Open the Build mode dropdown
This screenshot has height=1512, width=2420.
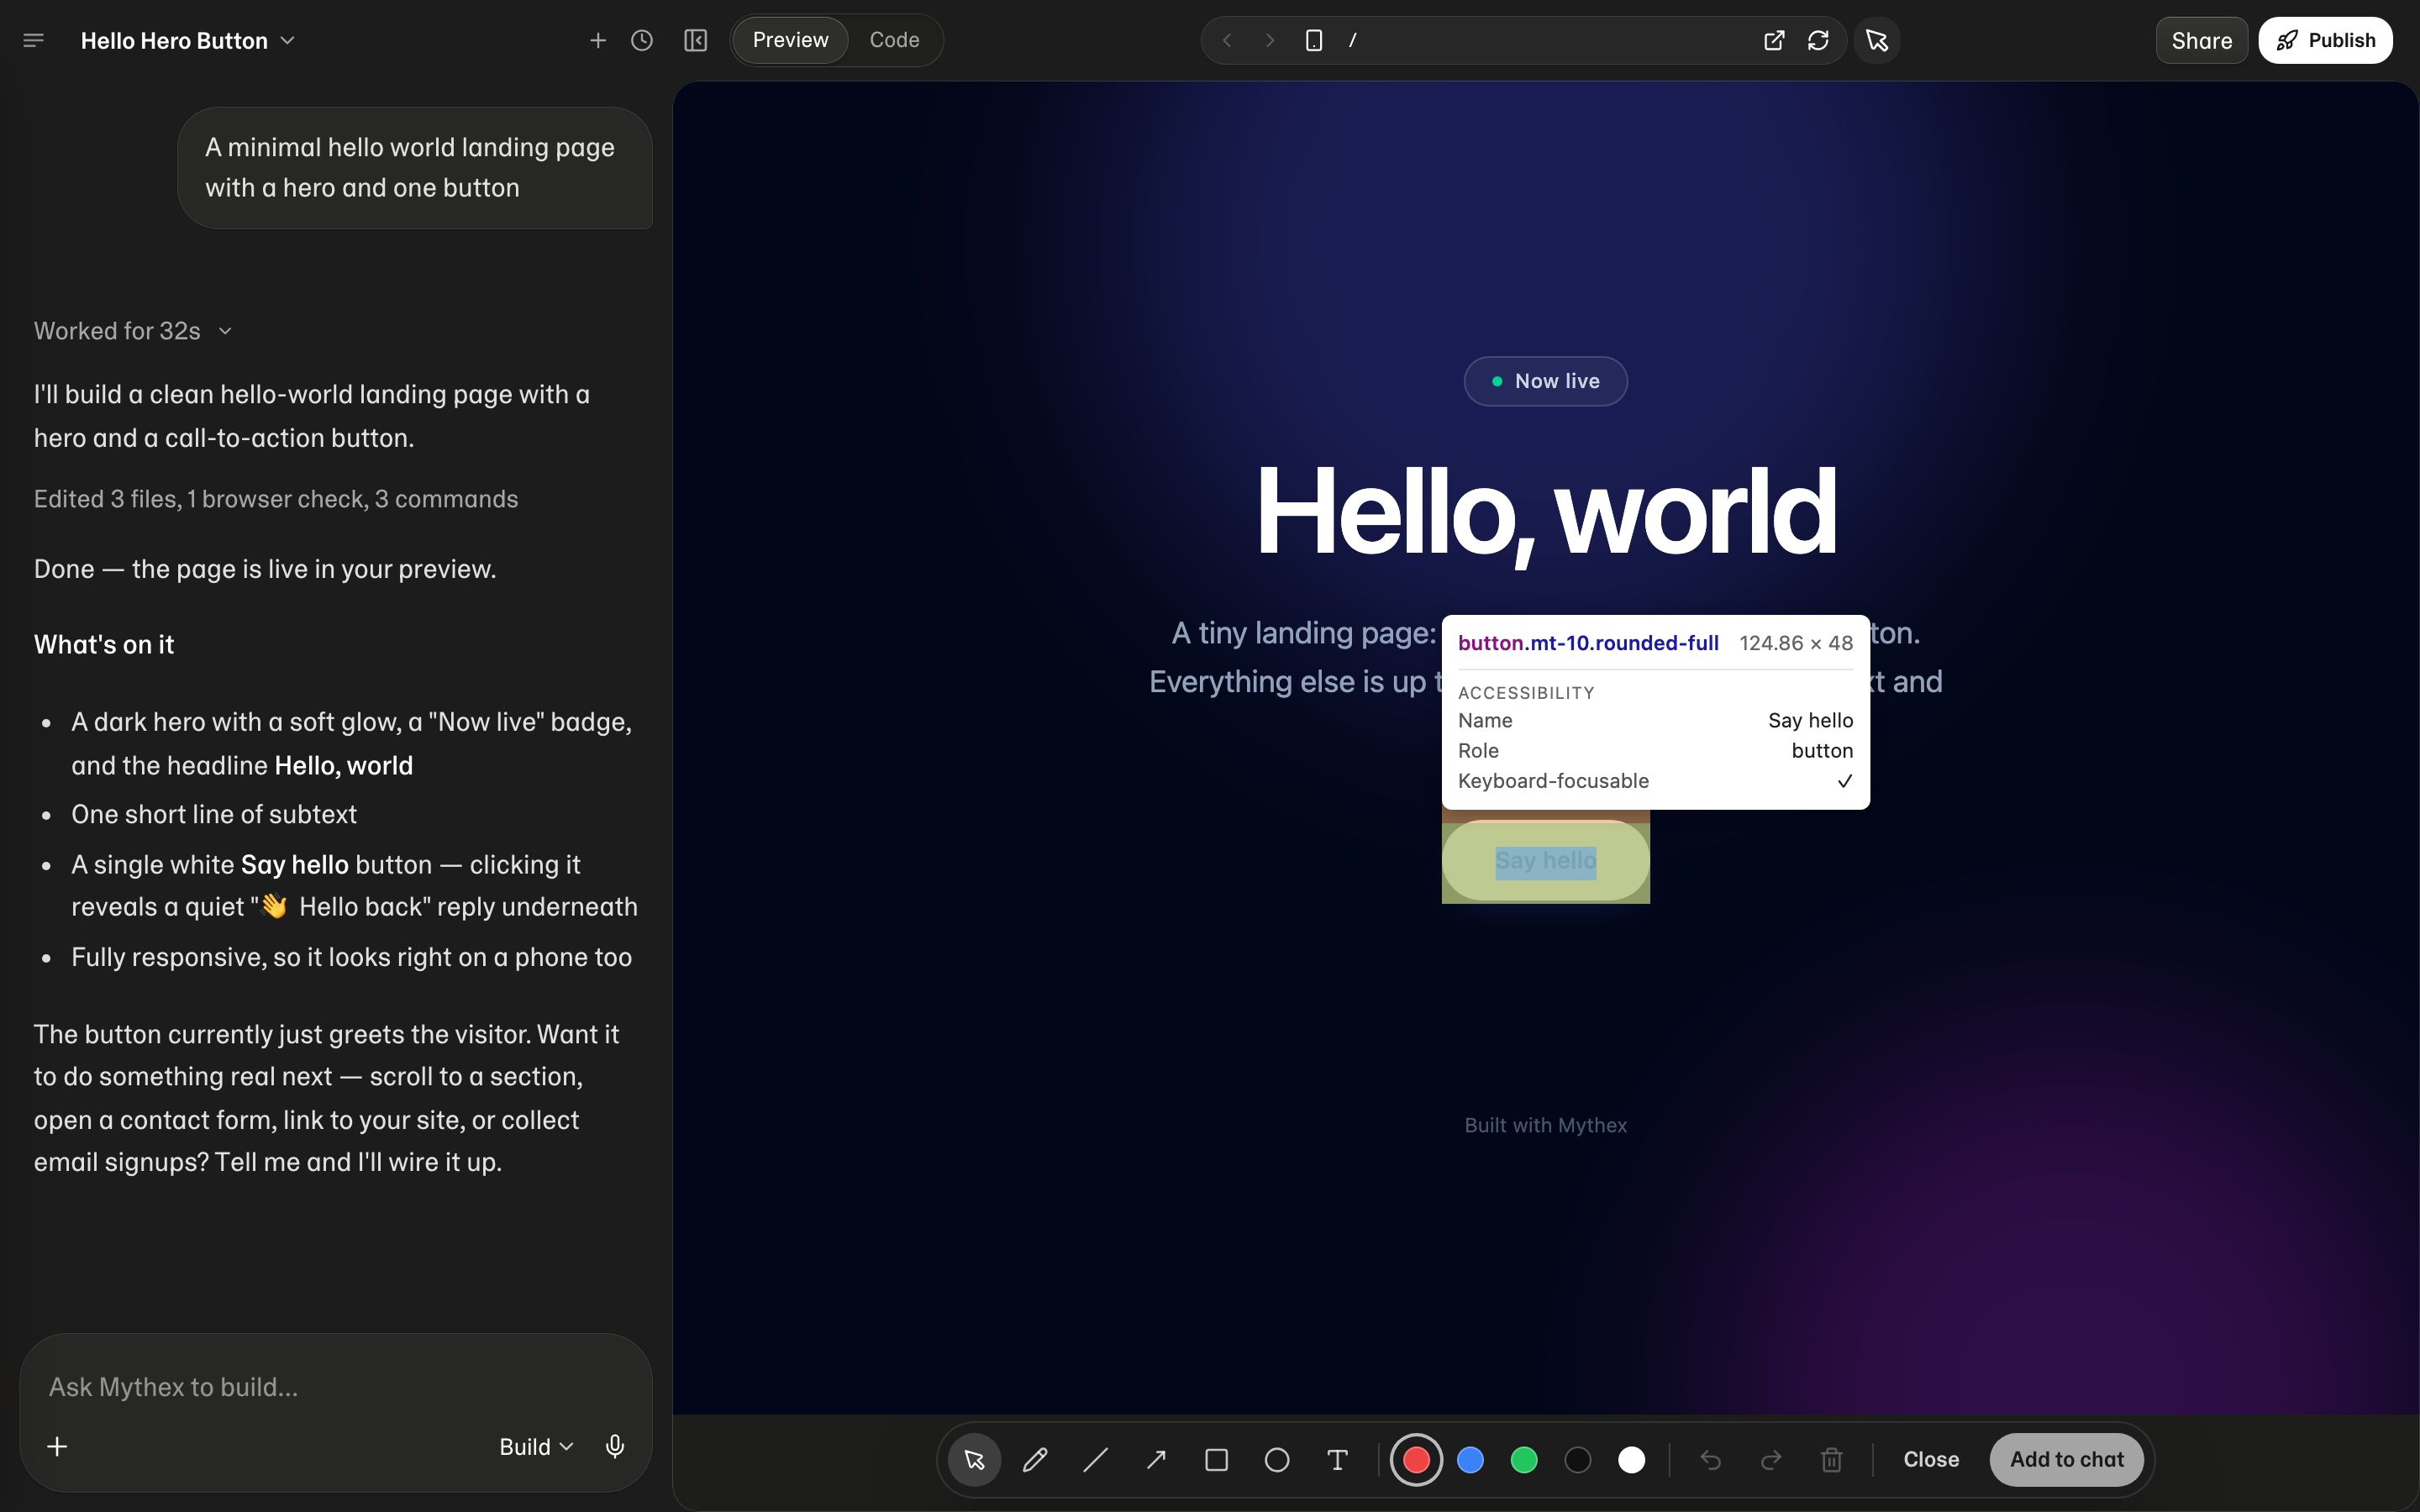pos(536,1447)
